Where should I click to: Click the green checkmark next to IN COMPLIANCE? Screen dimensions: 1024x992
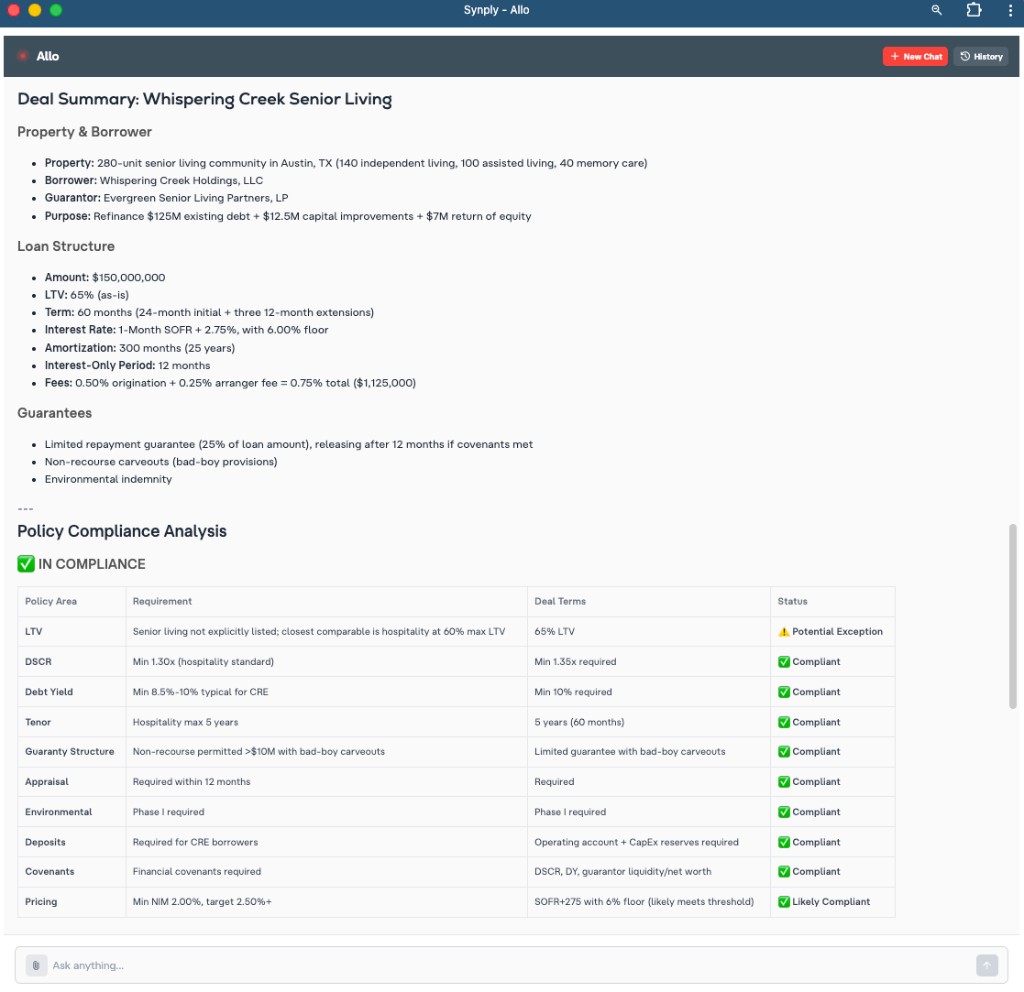(x=26, y=564)
